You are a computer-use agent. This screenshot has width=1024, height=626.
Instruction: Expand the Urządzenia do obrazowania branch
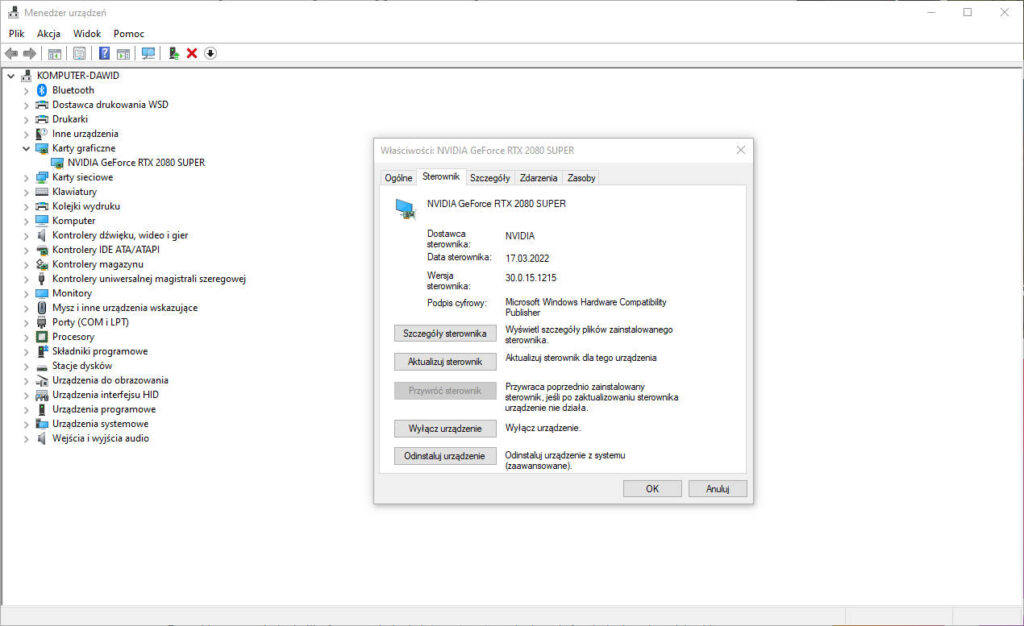click(x=26, y=381)
